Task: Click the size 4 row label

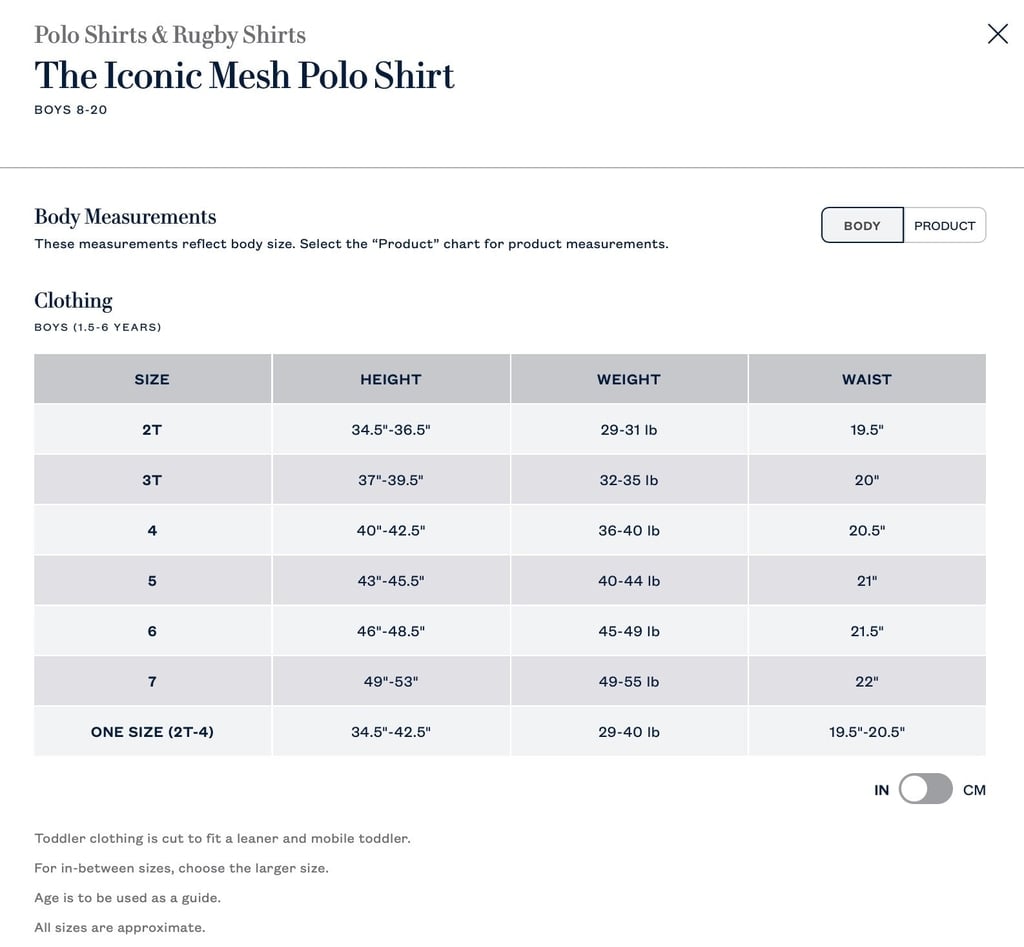Action: pos(152,530)
